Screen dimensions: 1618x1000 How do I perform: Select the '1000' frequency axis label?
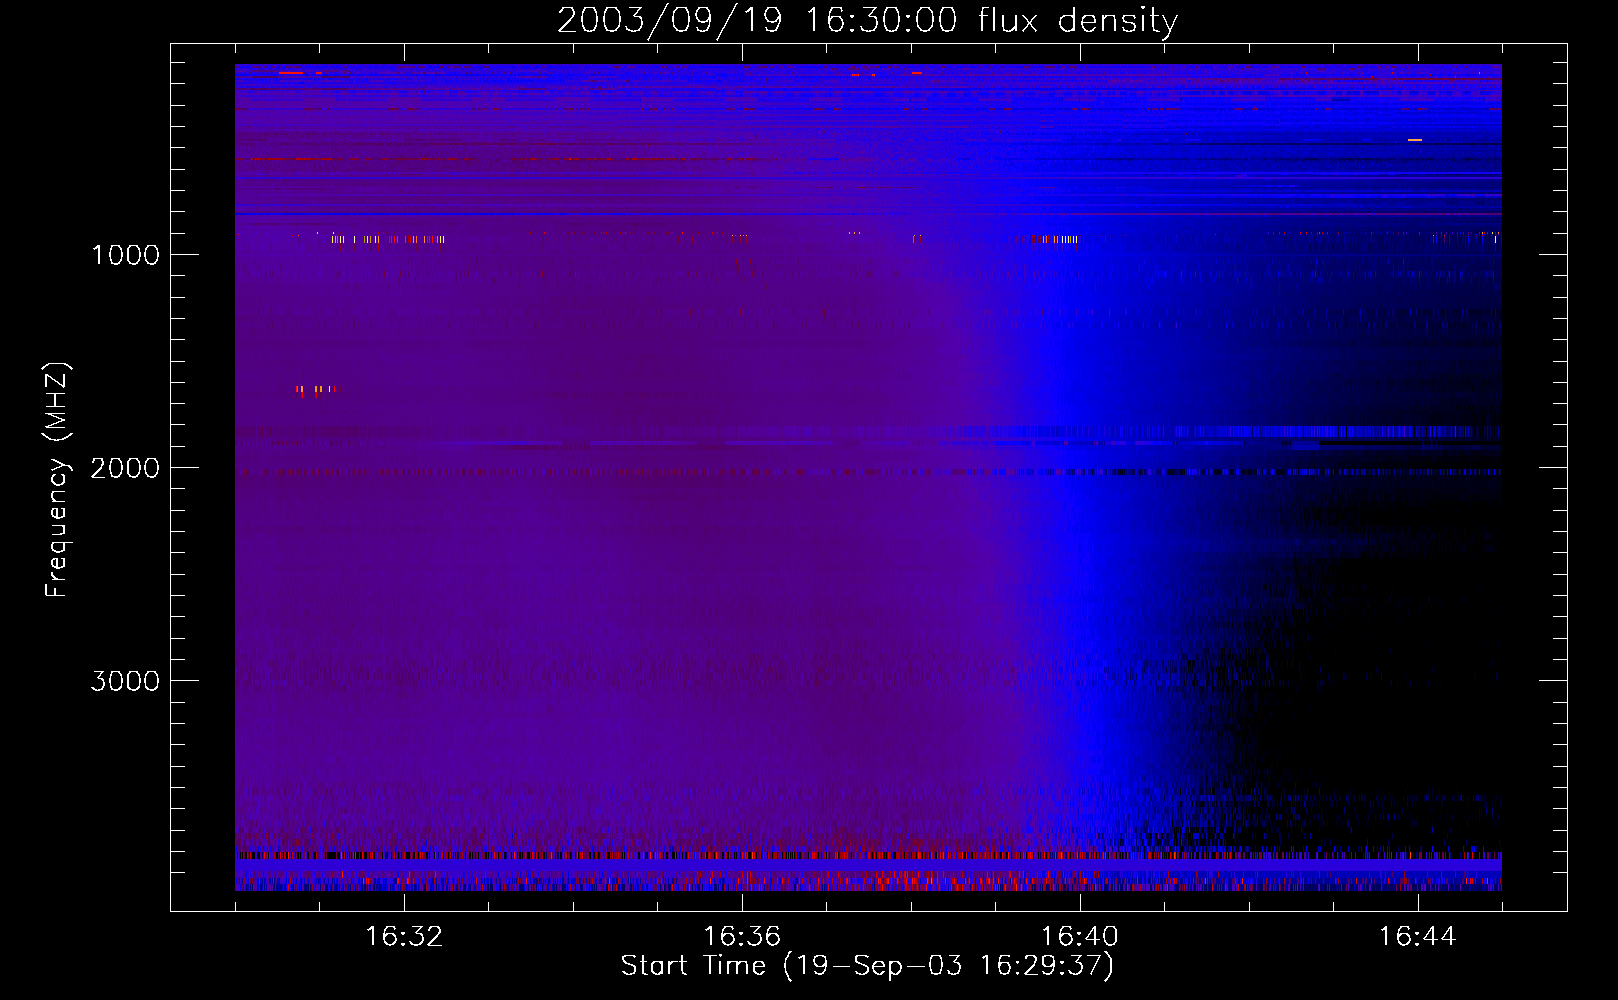pyautogui.click(x=125, y=255)
